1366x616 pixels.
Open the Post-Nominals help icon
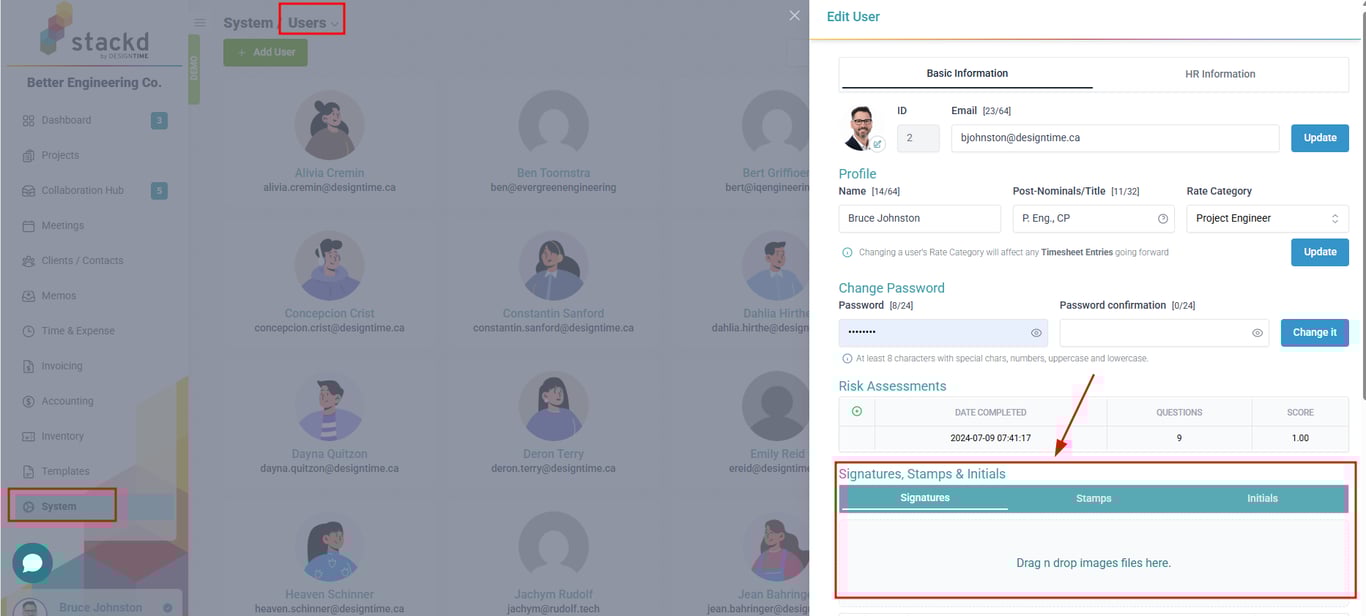click(1163, 218)
